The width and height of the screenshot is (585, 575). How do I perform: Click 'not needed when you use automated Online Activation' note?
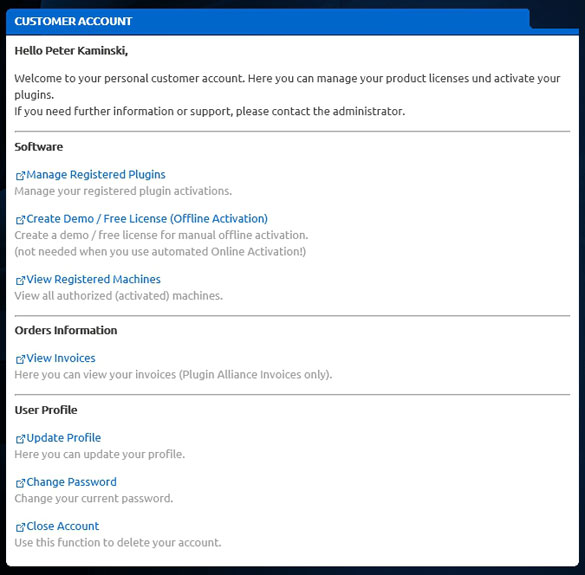(160, 252)
